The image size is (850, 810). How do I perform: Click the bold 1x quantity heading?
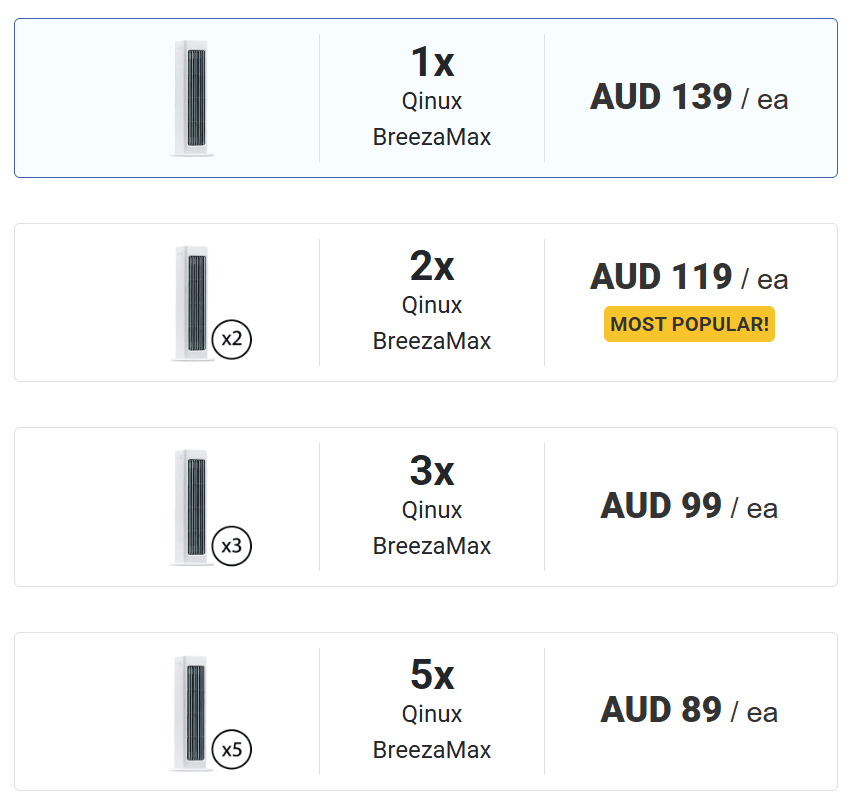pos(432,63)
